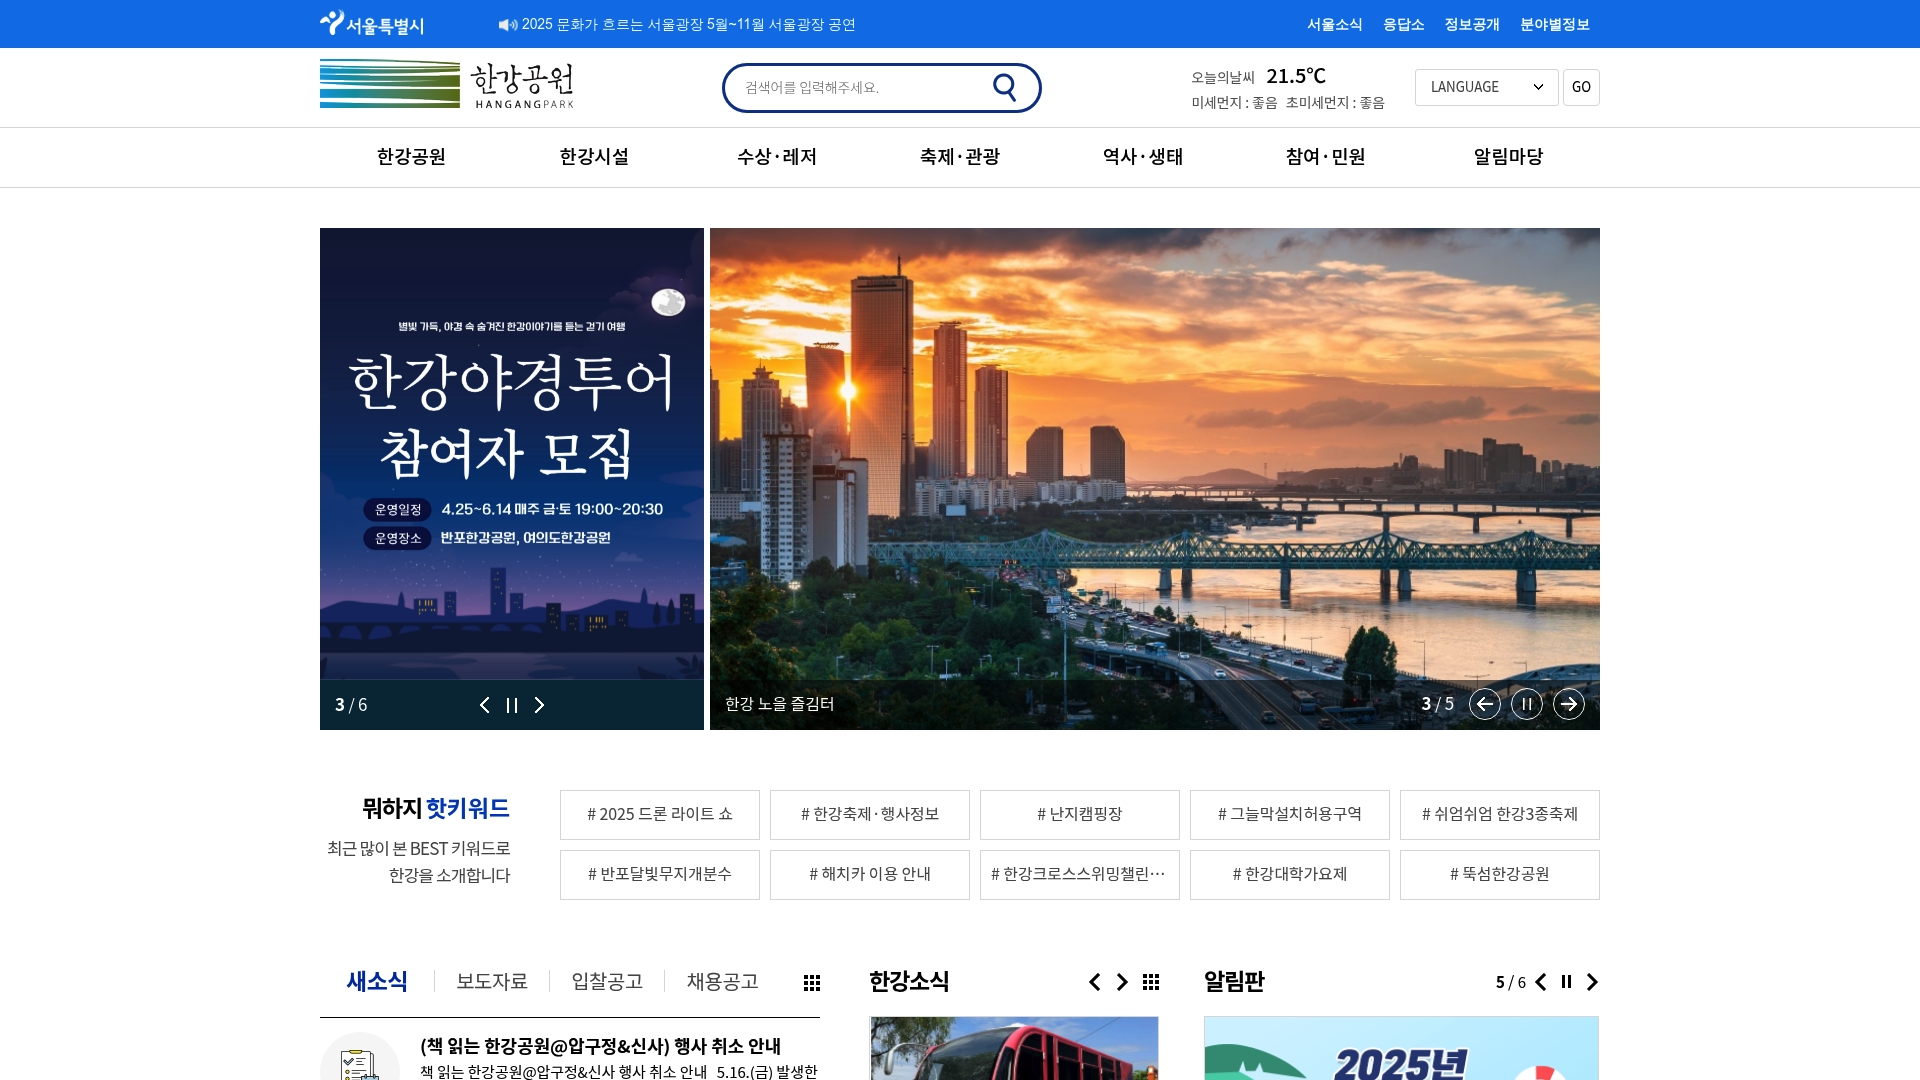Click the speaker announcement icon in top bar
This screenshot has width=1920, height=1080.
508,25
